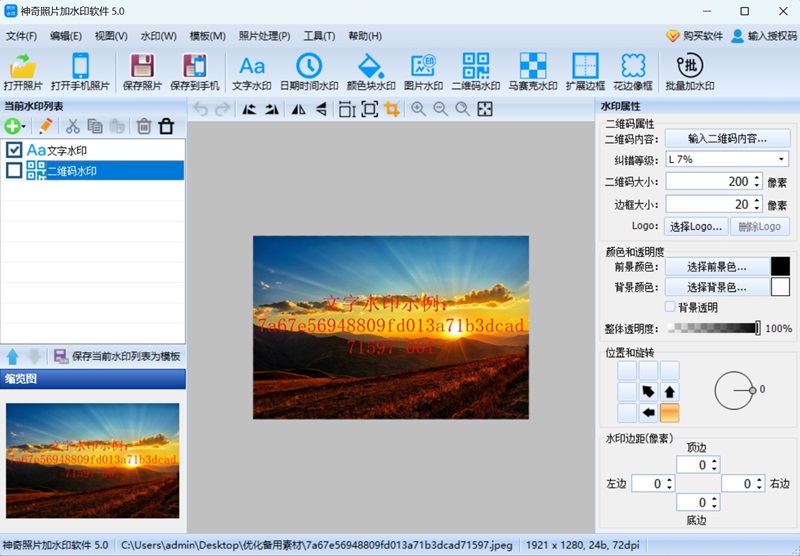Zoom out of the photo
This screenshot has width=800, height=556.
pos(440,109)
